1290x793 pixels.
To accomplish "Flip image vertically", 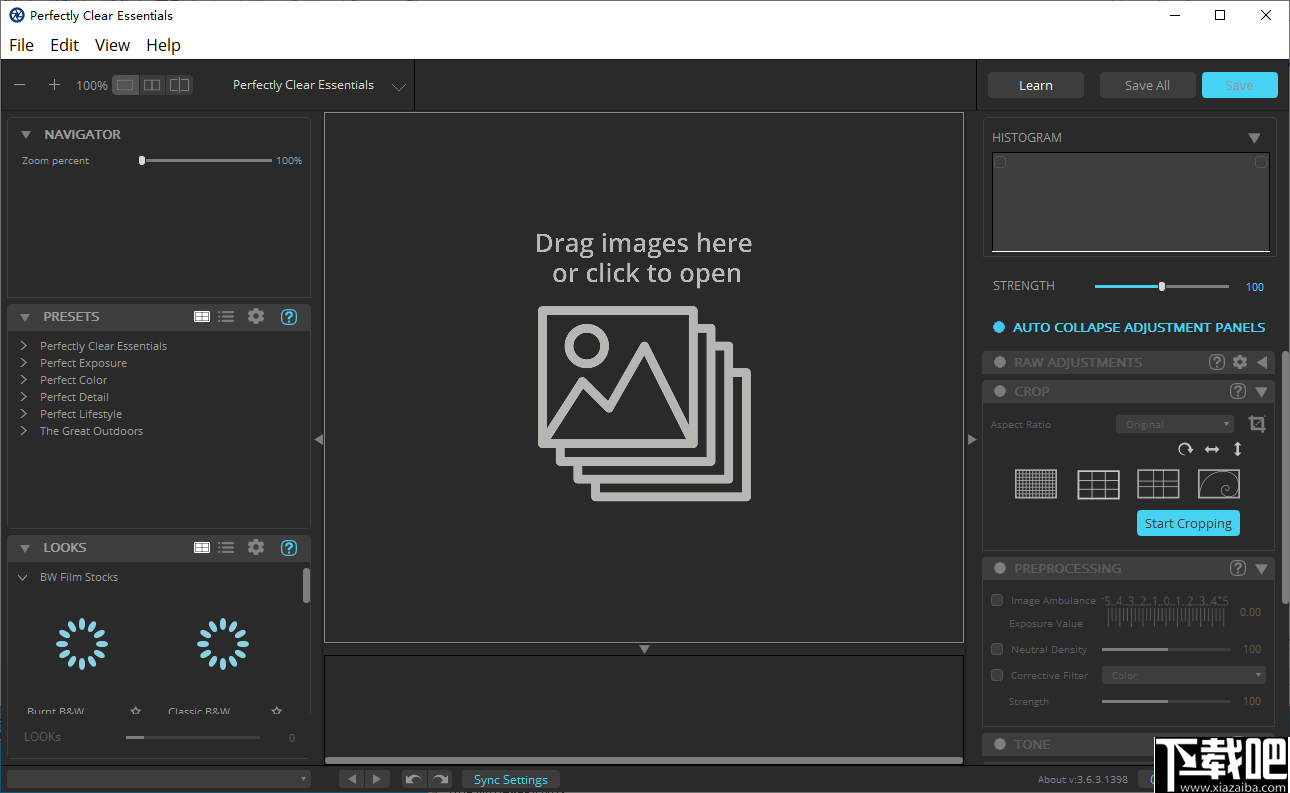I will [x=1238, y=450].
